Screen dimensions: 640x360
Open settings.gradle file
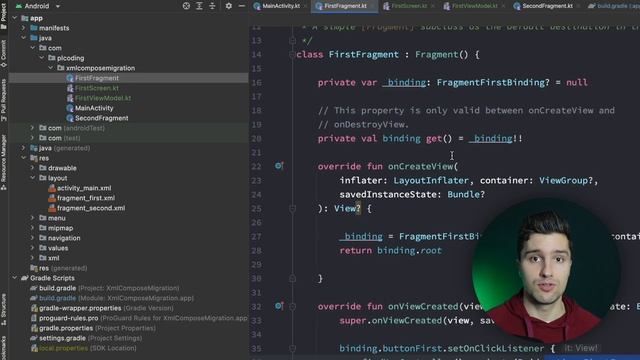click(x=87, y=338)
